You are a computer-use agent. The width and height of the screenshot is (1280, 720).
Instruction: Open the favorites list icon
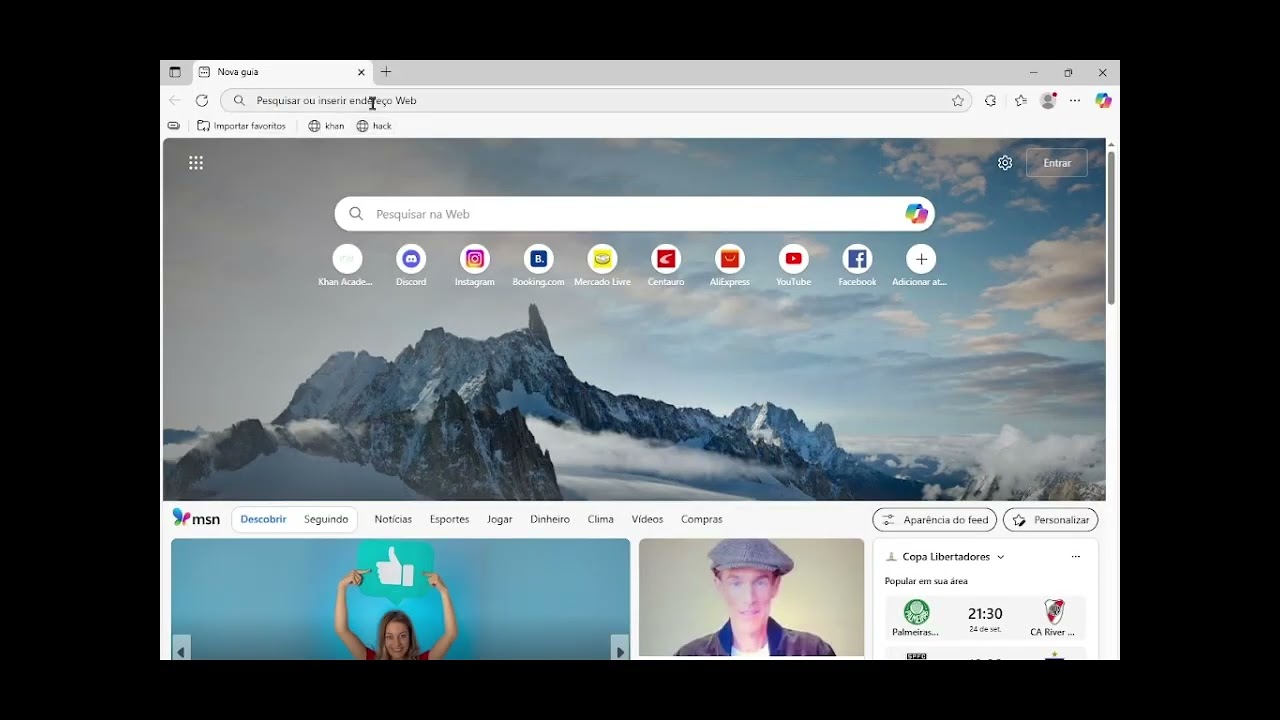click(1020, 101)
